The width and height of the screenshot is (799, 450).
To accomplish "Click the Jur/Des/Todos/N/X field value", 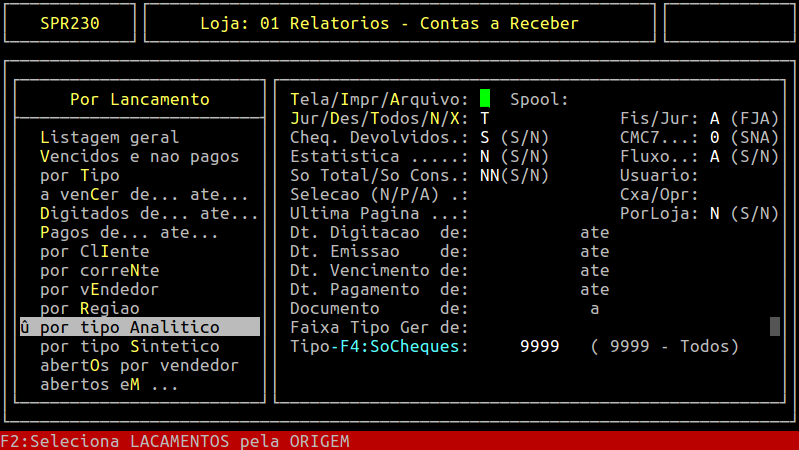I will pos(485,118).
